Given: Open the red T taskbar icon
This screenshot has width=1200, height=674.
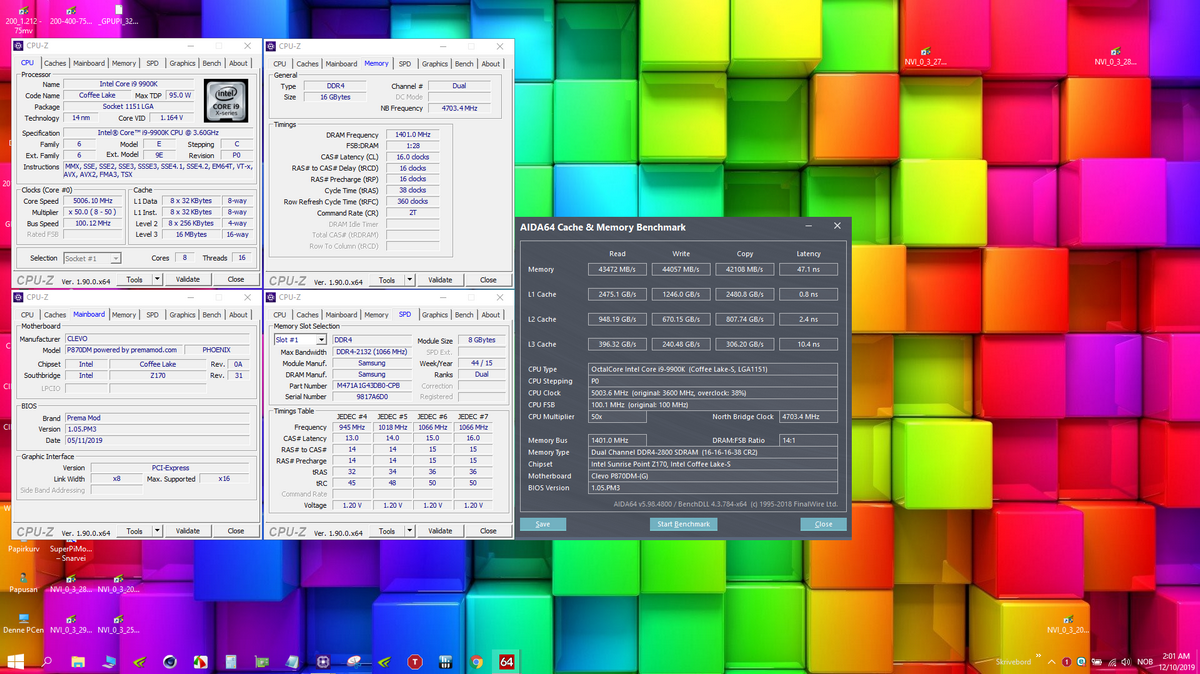Looking at the screenshot, I should [x=414, y=661].
